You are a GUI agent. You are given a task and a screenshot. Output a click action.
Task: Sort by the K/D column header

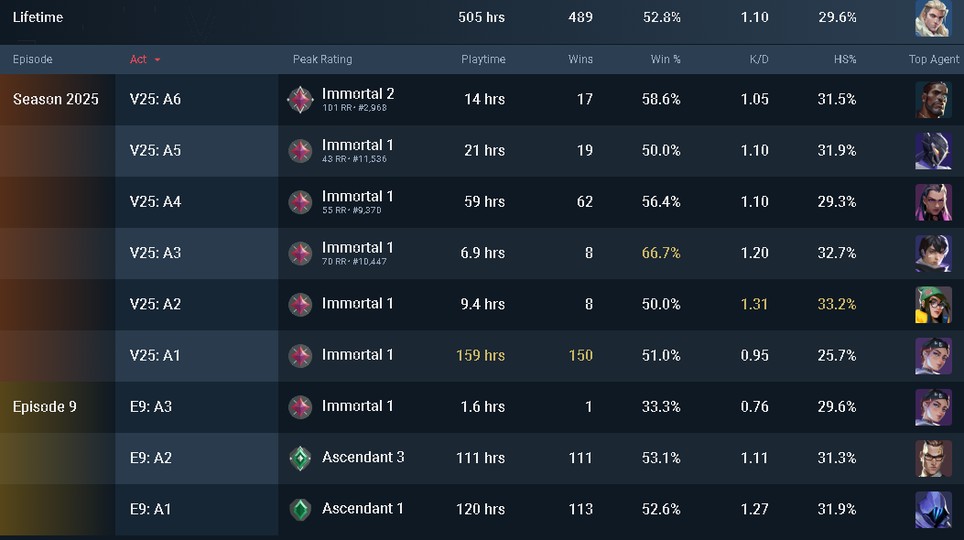[x=759, y=60]
